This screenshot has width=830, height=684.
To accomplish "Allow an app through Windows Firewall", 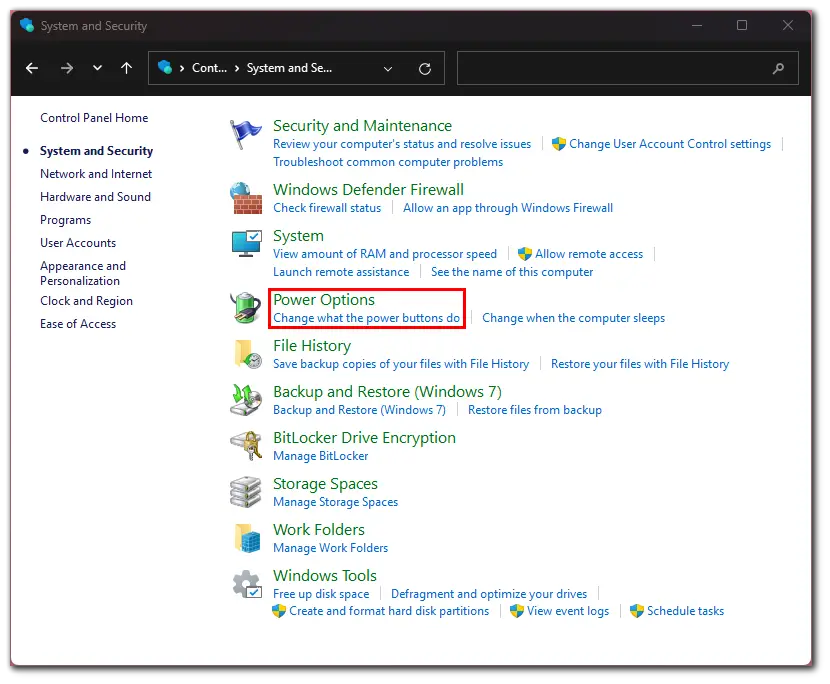I will coord(508,208).
